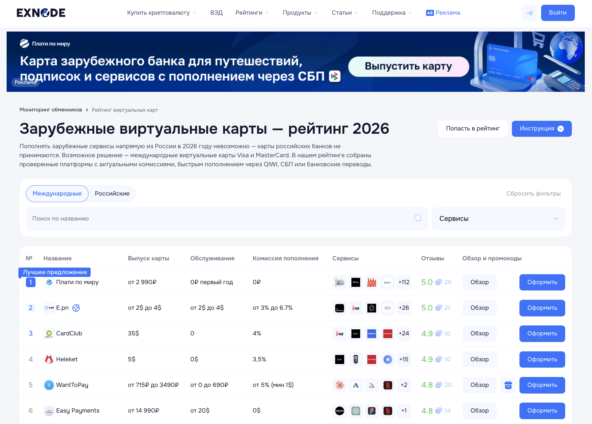Click reviews comment icon in E.pn row

click(438, 308)
